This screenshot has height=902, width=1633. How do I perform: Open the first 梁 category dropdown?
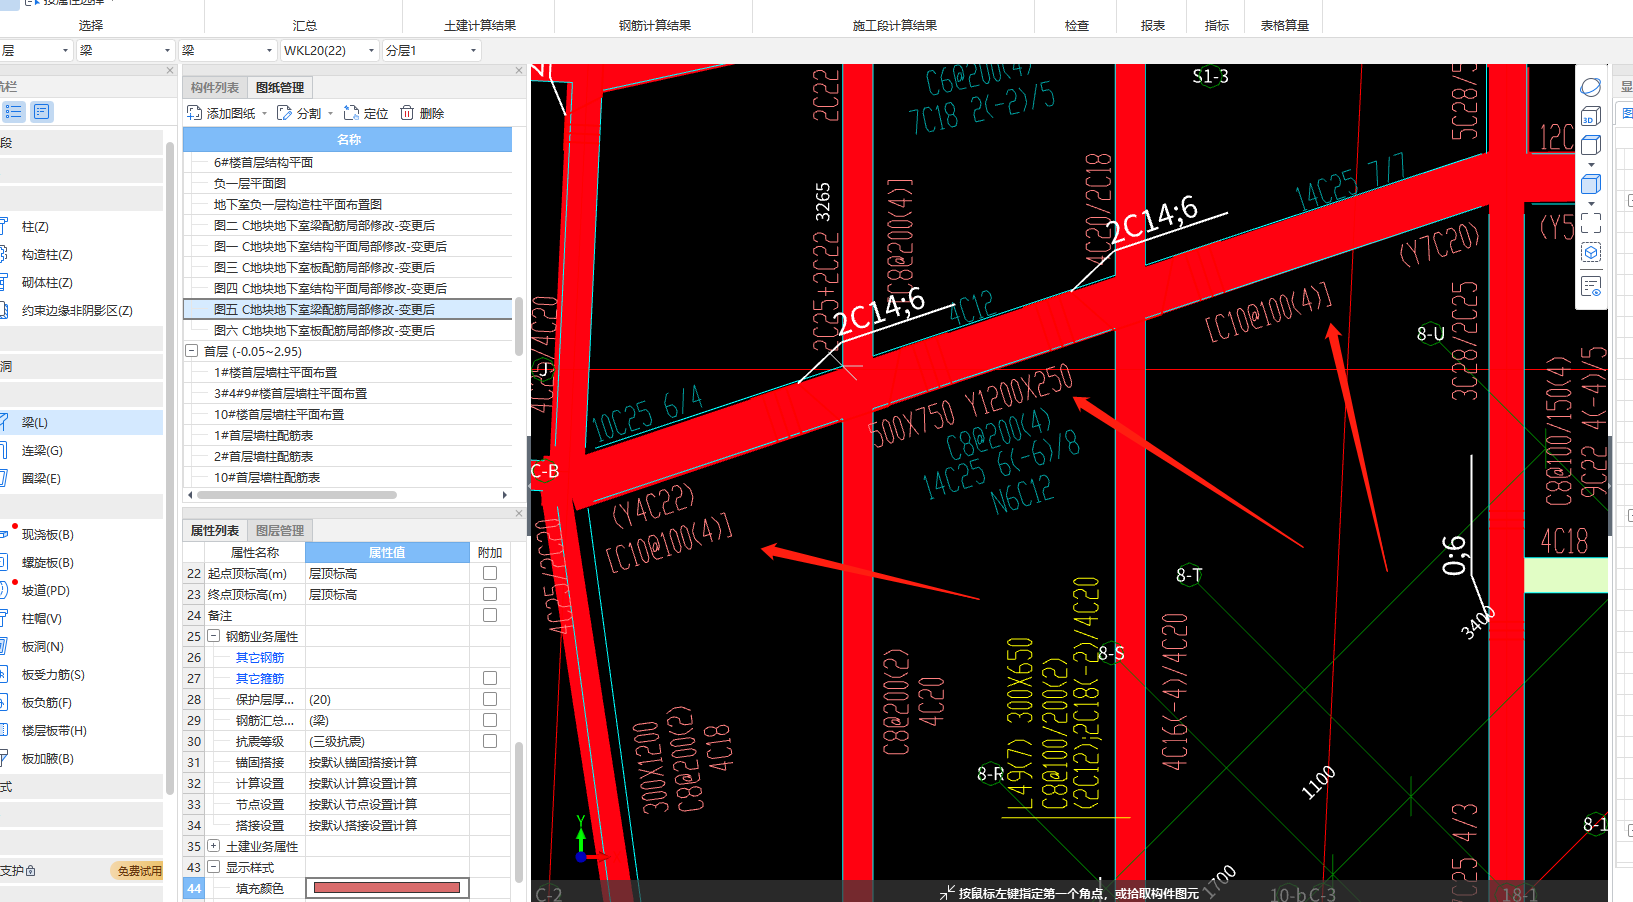click(x=167, y=50)
